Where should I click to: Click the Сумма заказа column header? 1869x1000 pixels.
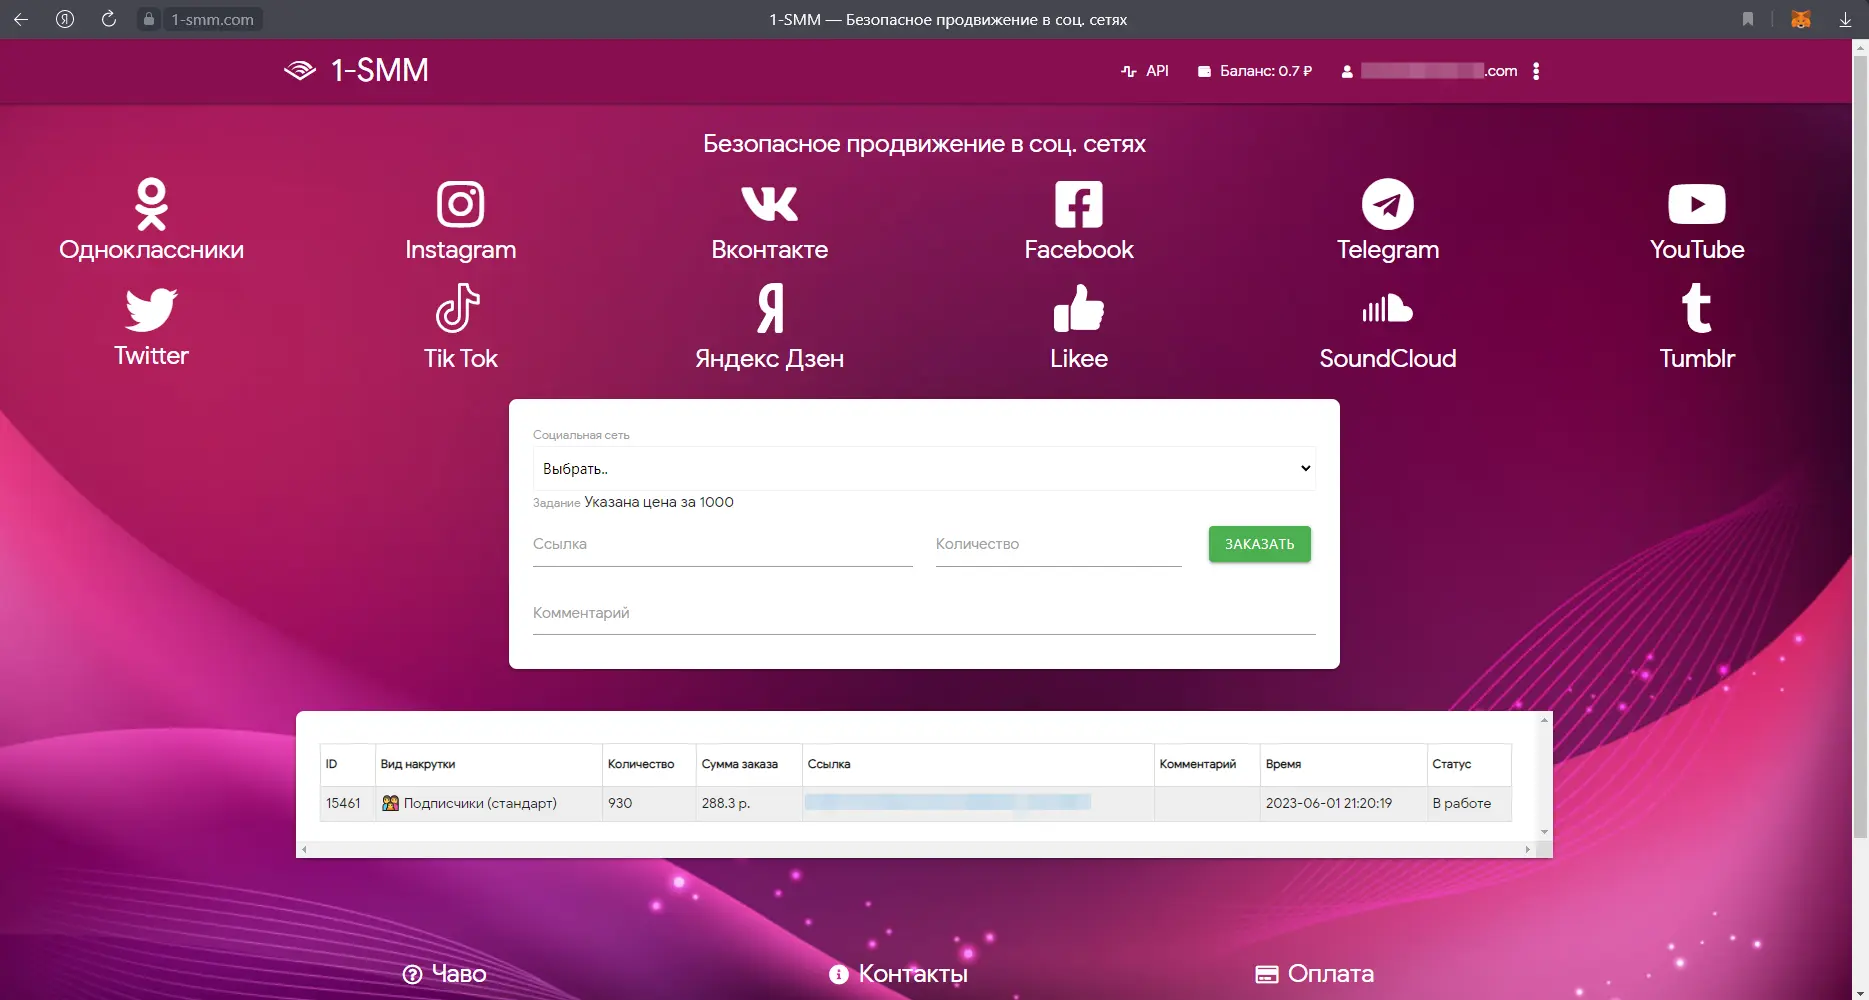(x=749, y=764)
